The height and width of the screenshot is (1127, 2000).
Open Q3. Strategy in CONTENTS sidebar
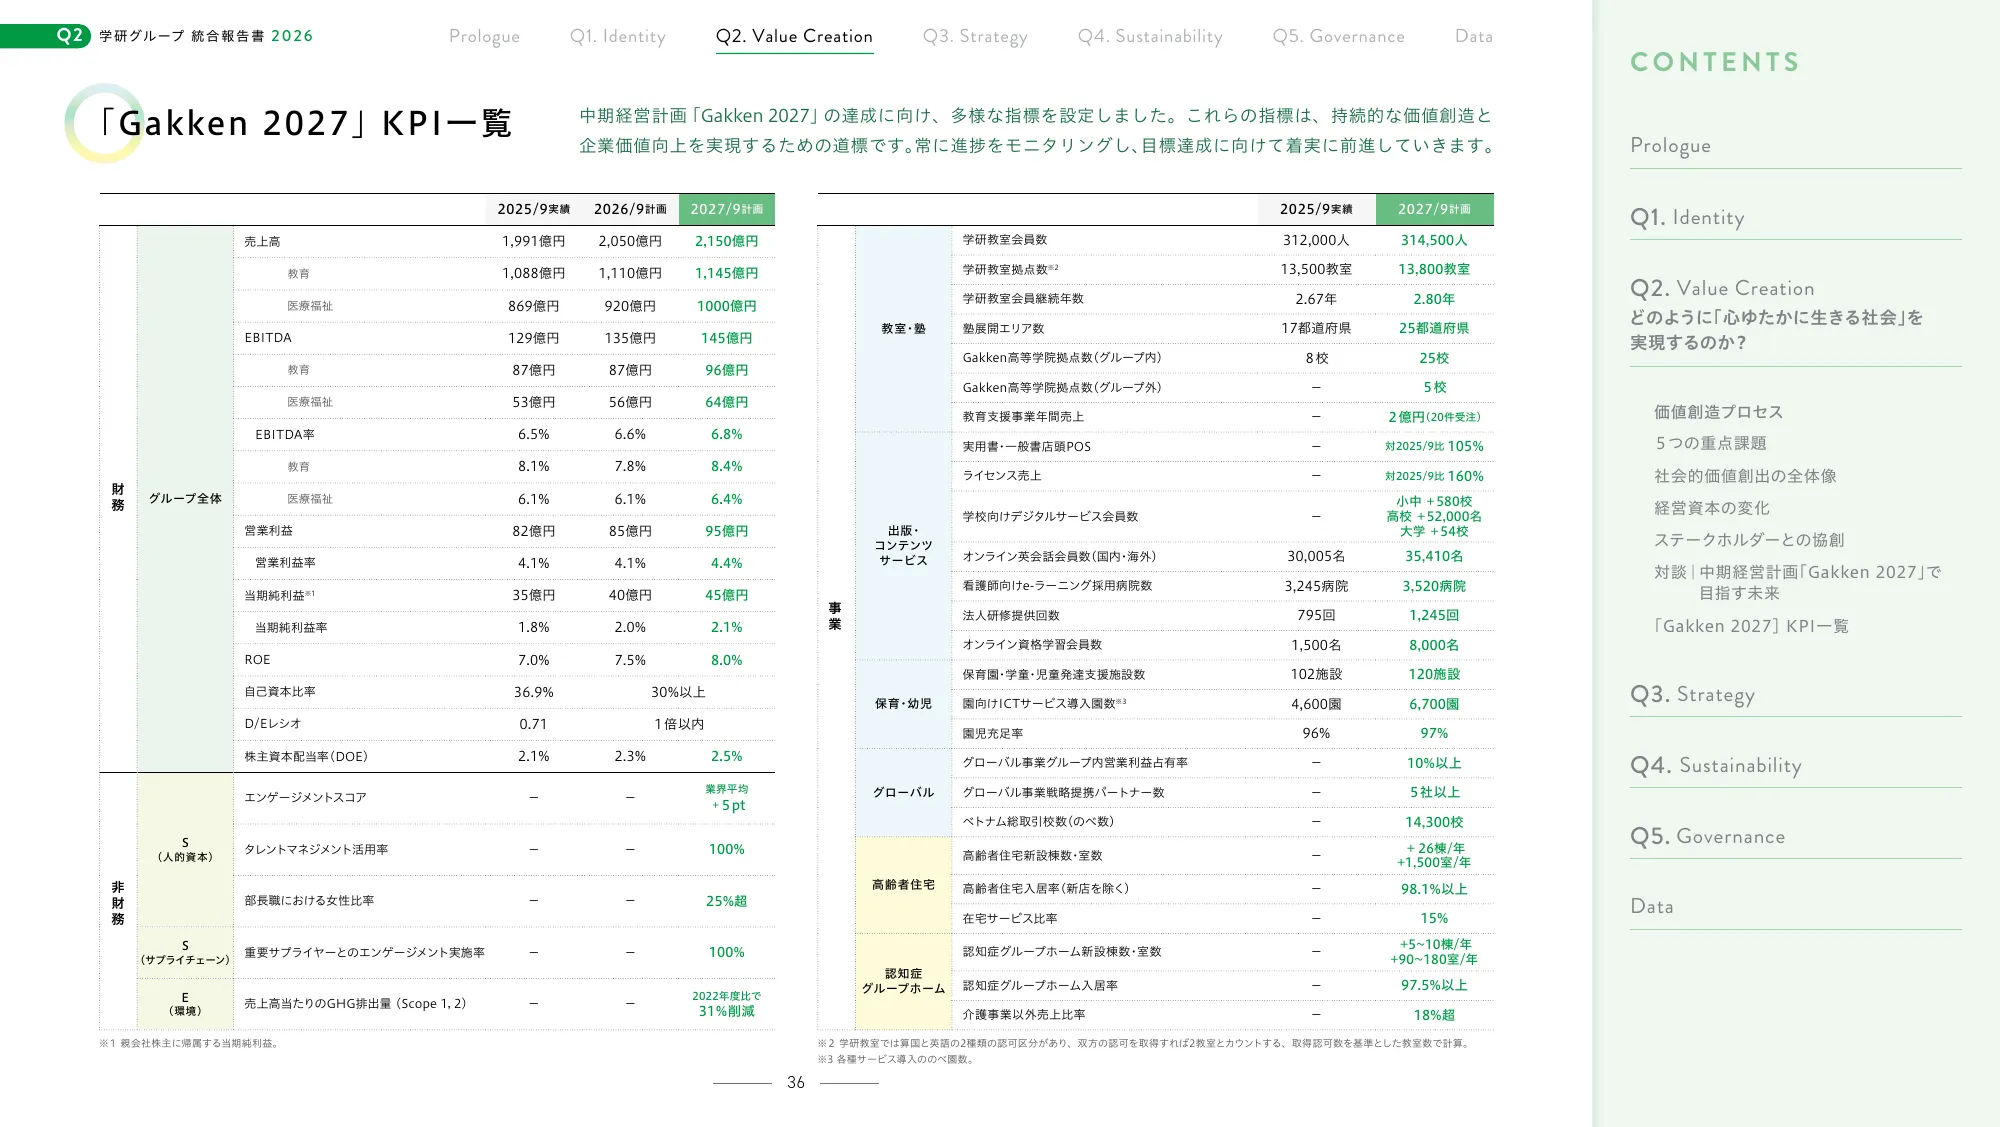(1692, 694)
